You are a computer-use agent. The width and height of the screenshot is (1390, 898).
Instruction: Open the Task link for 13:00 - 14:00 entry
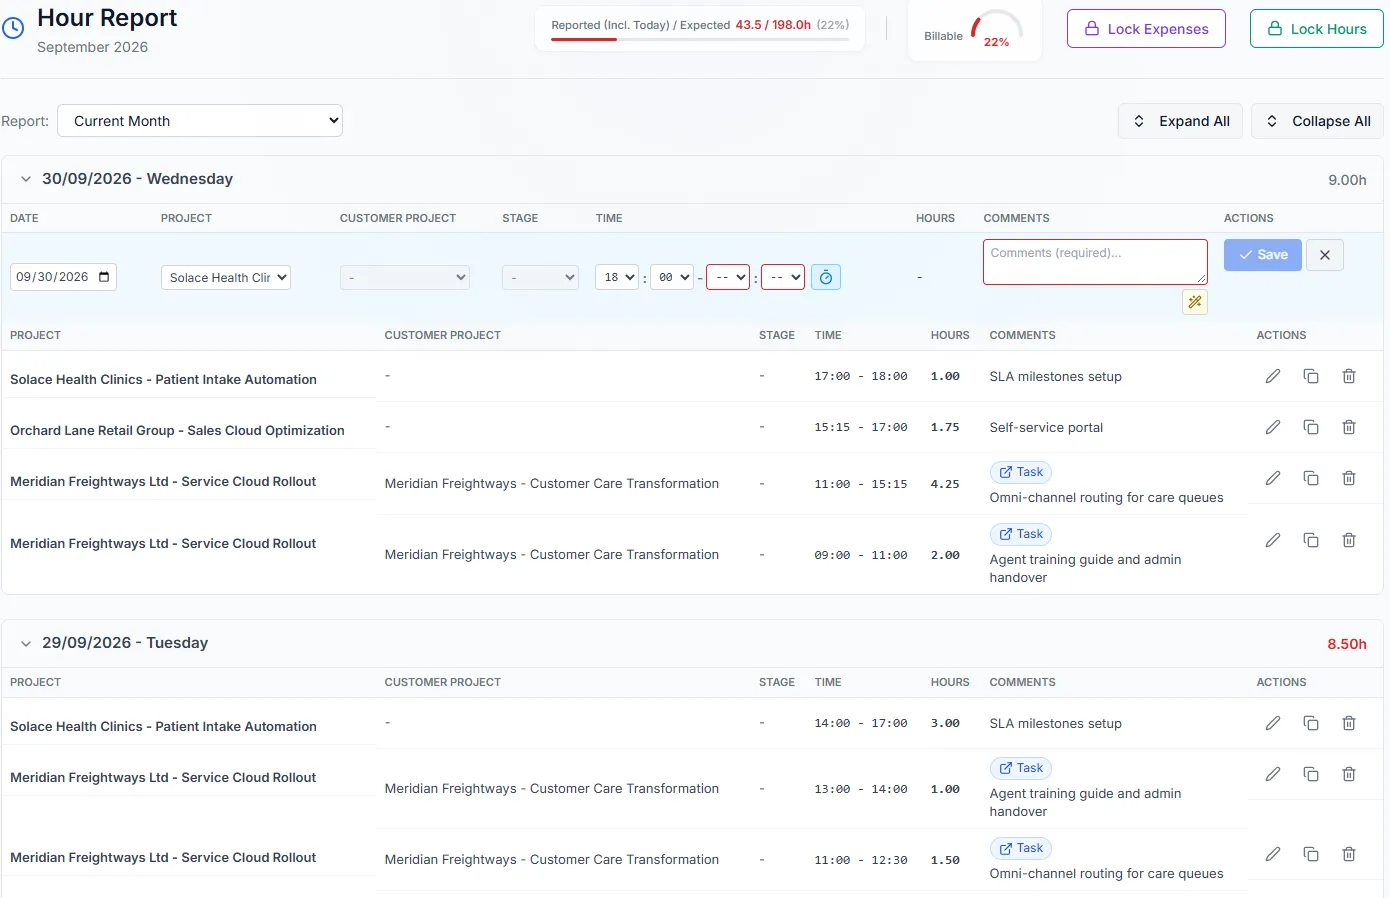(x=1020, y=768)
